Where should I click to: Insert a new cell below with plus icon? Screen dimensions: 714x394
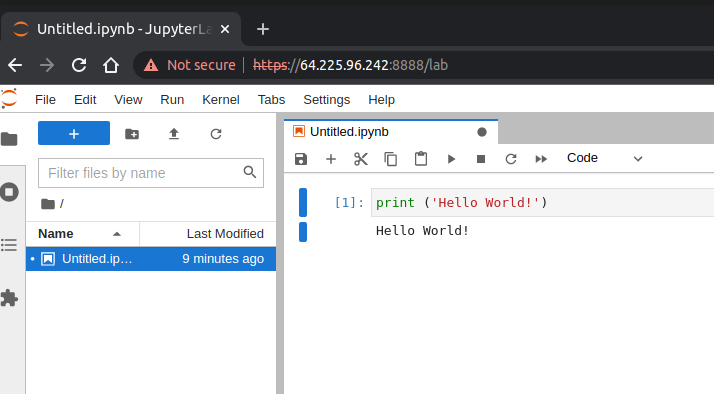tap(331, 159)
